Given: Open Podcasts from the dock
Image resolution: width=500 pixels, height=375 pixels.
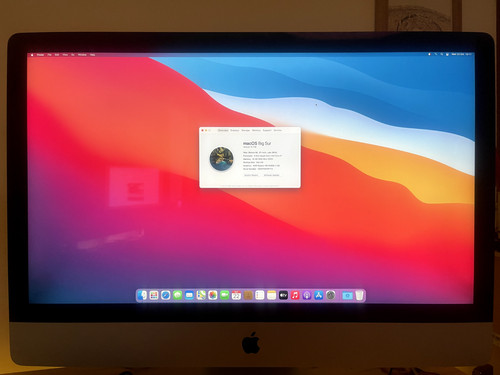Looking at the screenshot, I should tap(307, 295).
